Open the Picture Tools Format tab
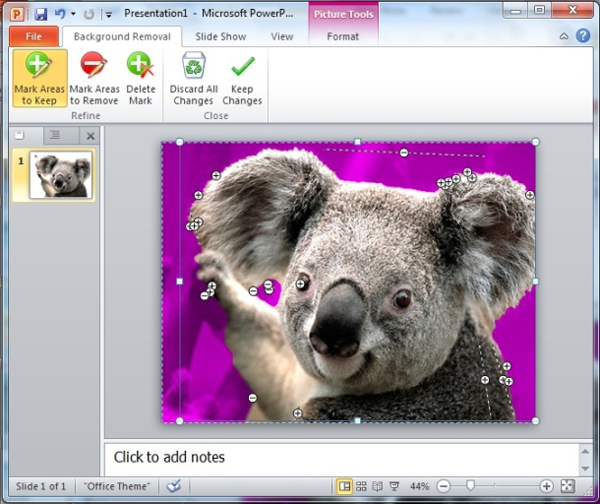Screen dimensions: 600x504 (343, 36)
